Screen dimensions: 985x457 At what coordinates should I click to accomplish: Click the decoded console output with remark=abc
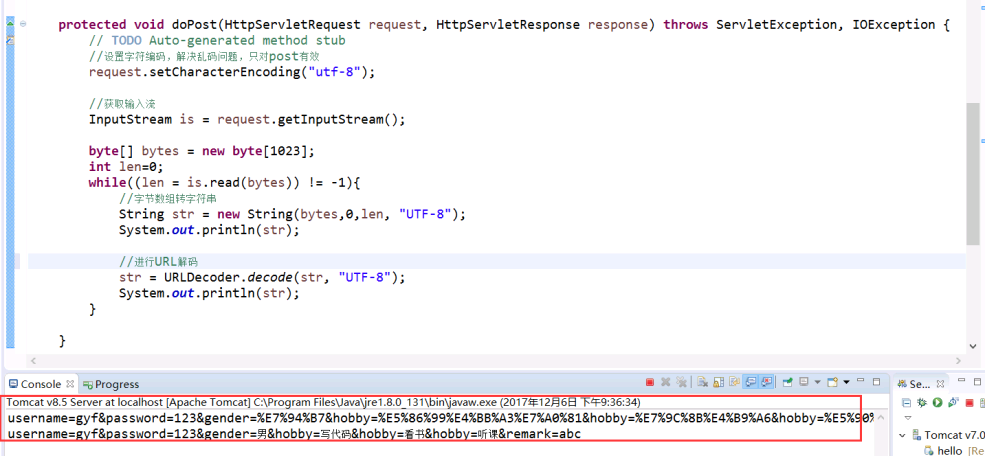pos(294,434)
